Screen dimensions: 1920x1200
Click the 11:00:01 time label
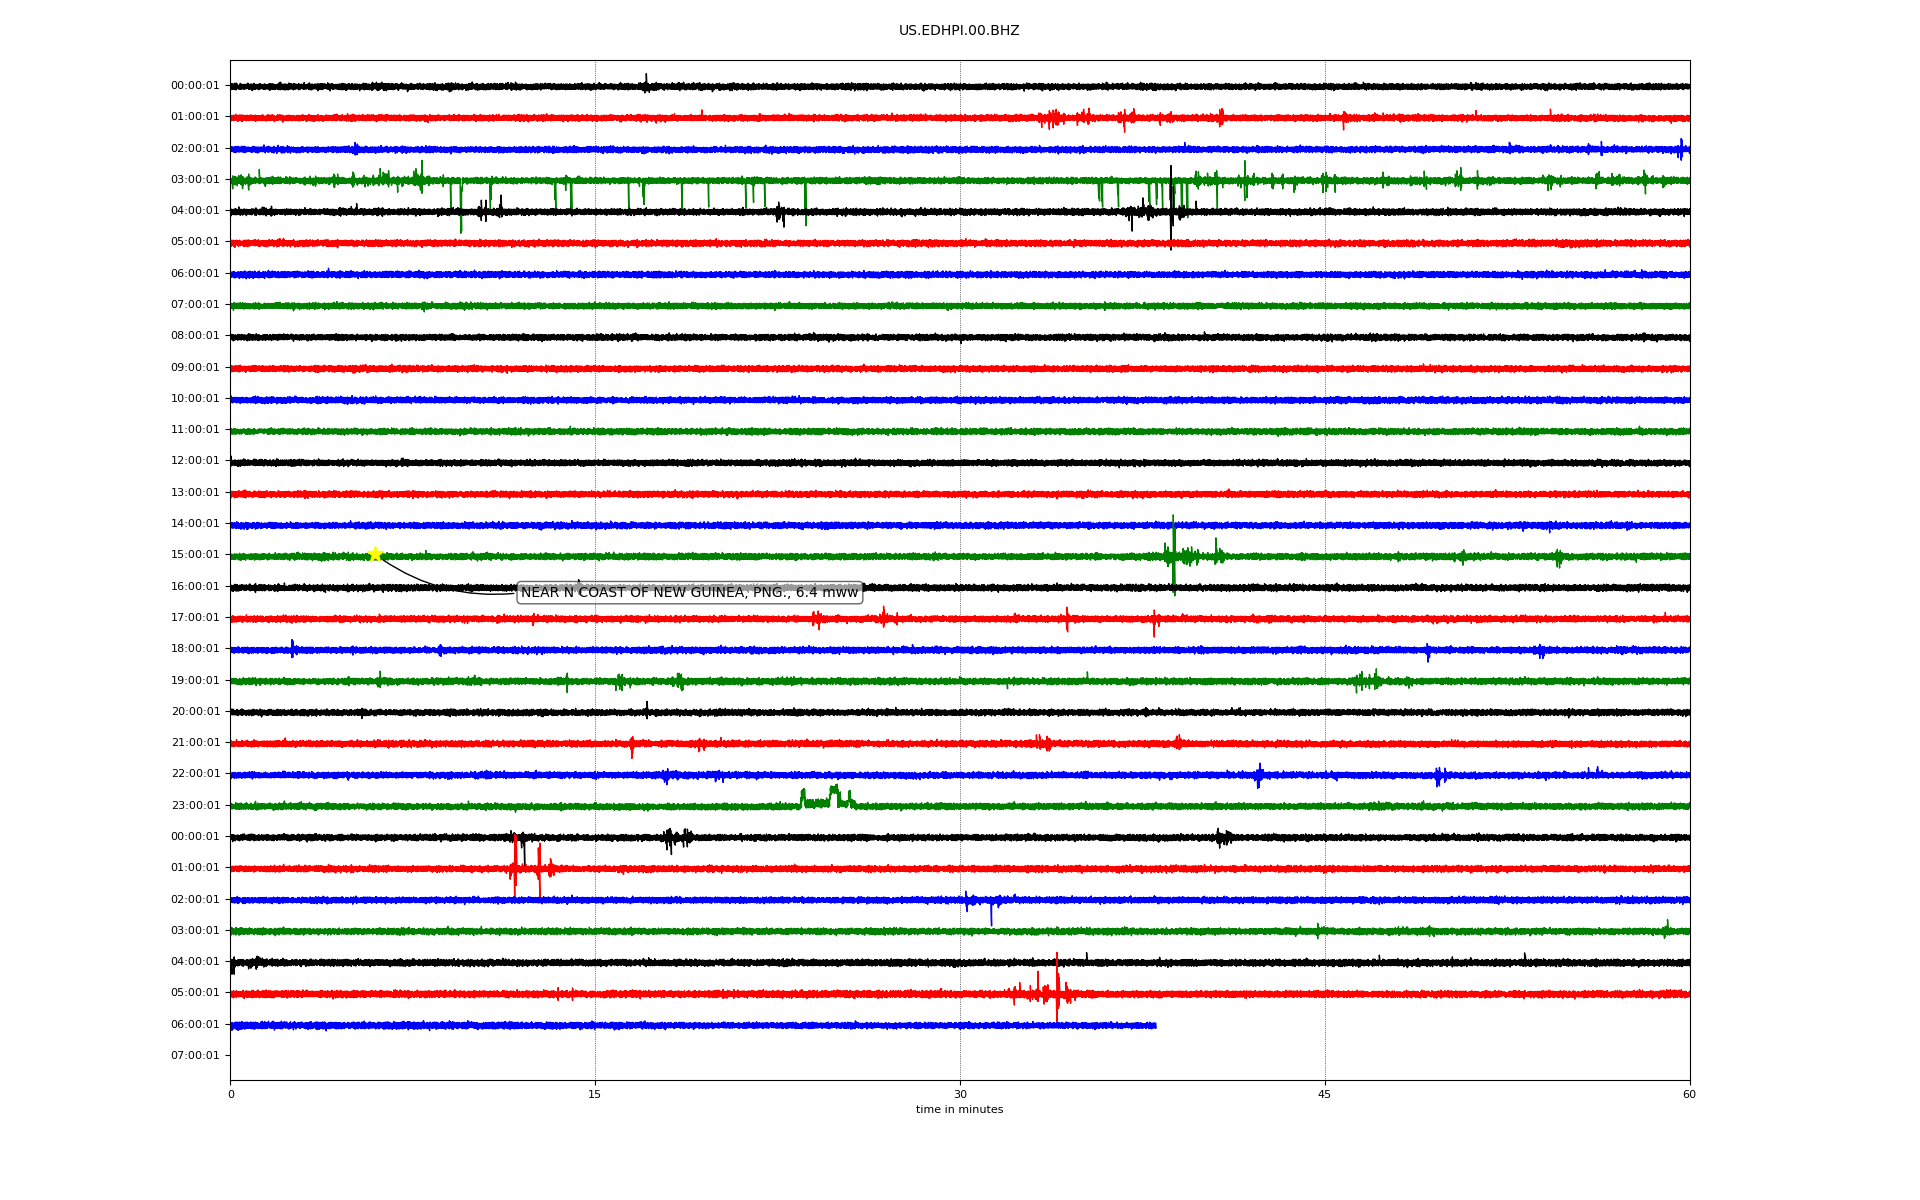(x=195, y=430)
